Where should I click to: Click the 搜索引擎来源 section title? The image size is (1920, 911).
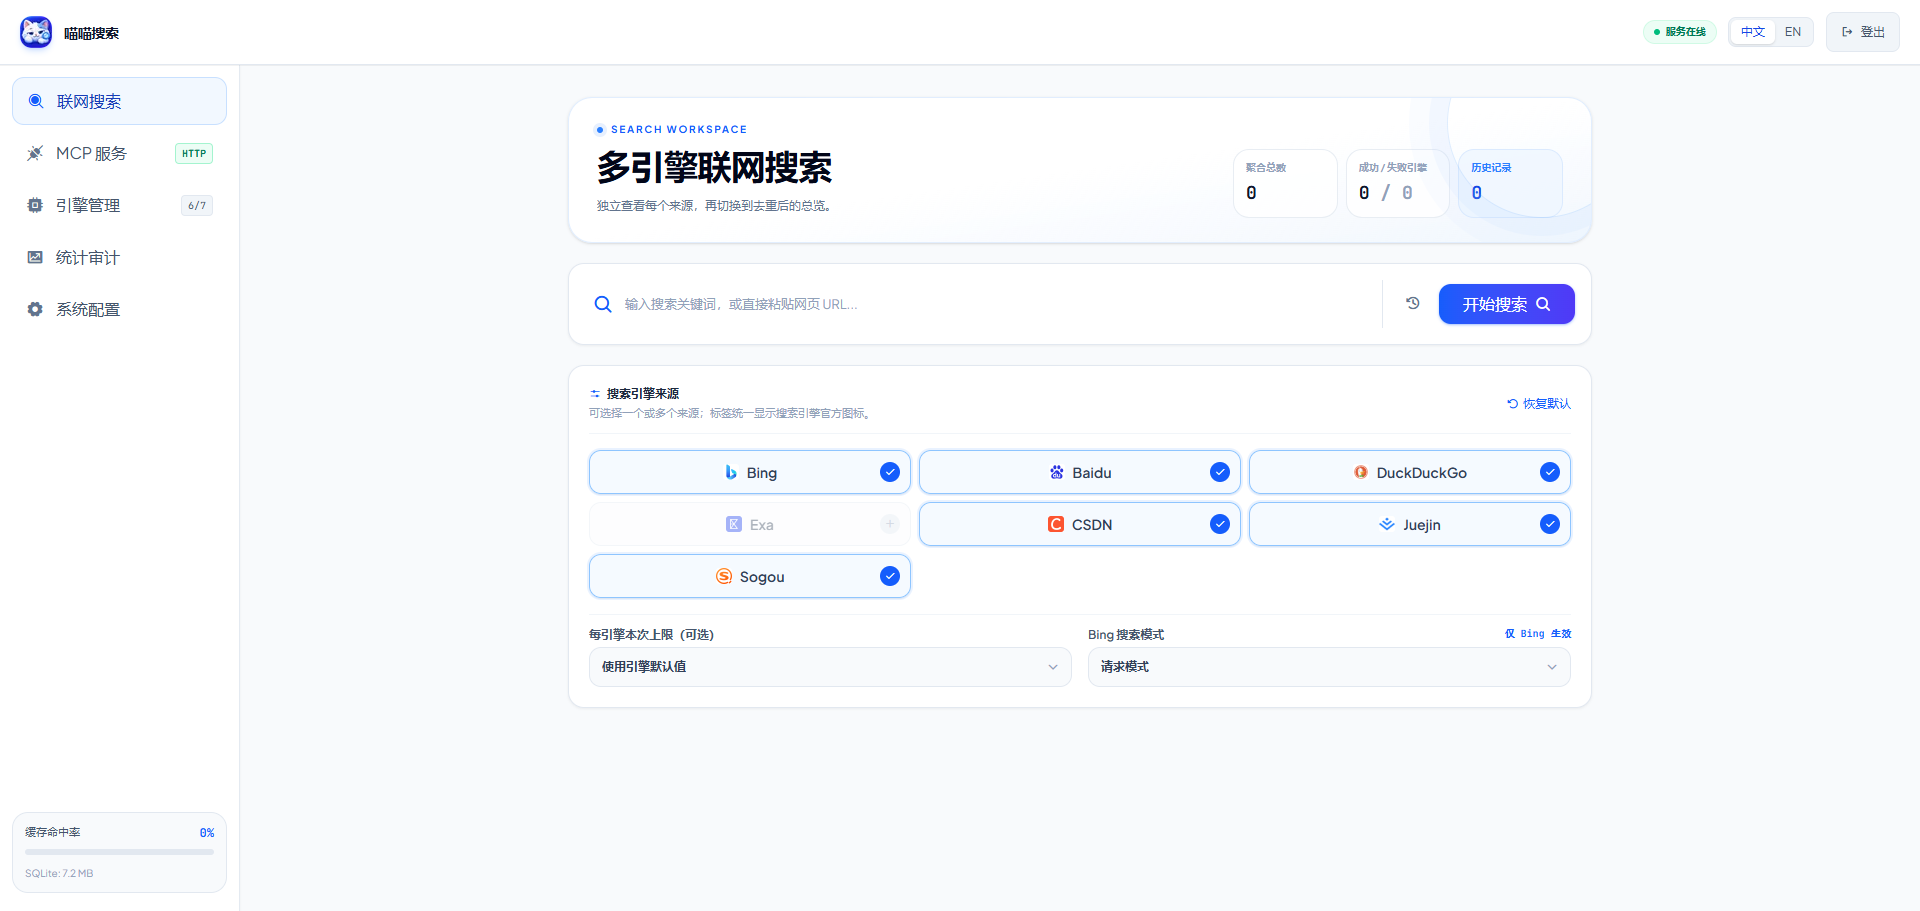643,394
